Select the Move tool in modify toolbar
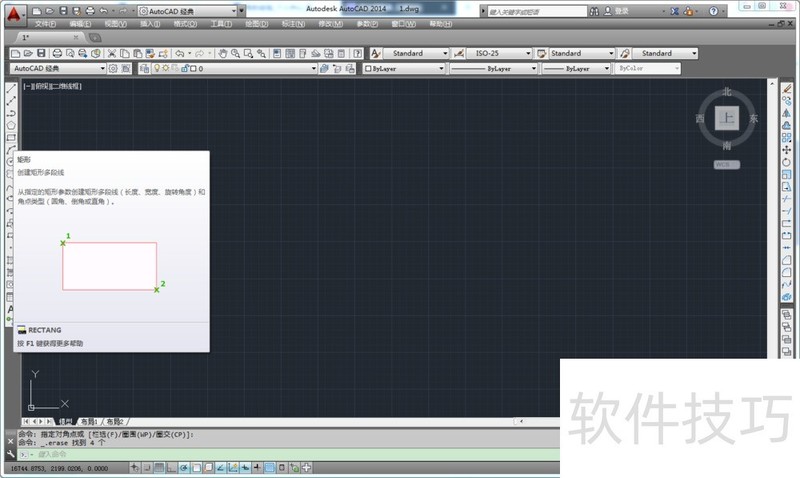The image size is (800, 478). click(787, 149)
